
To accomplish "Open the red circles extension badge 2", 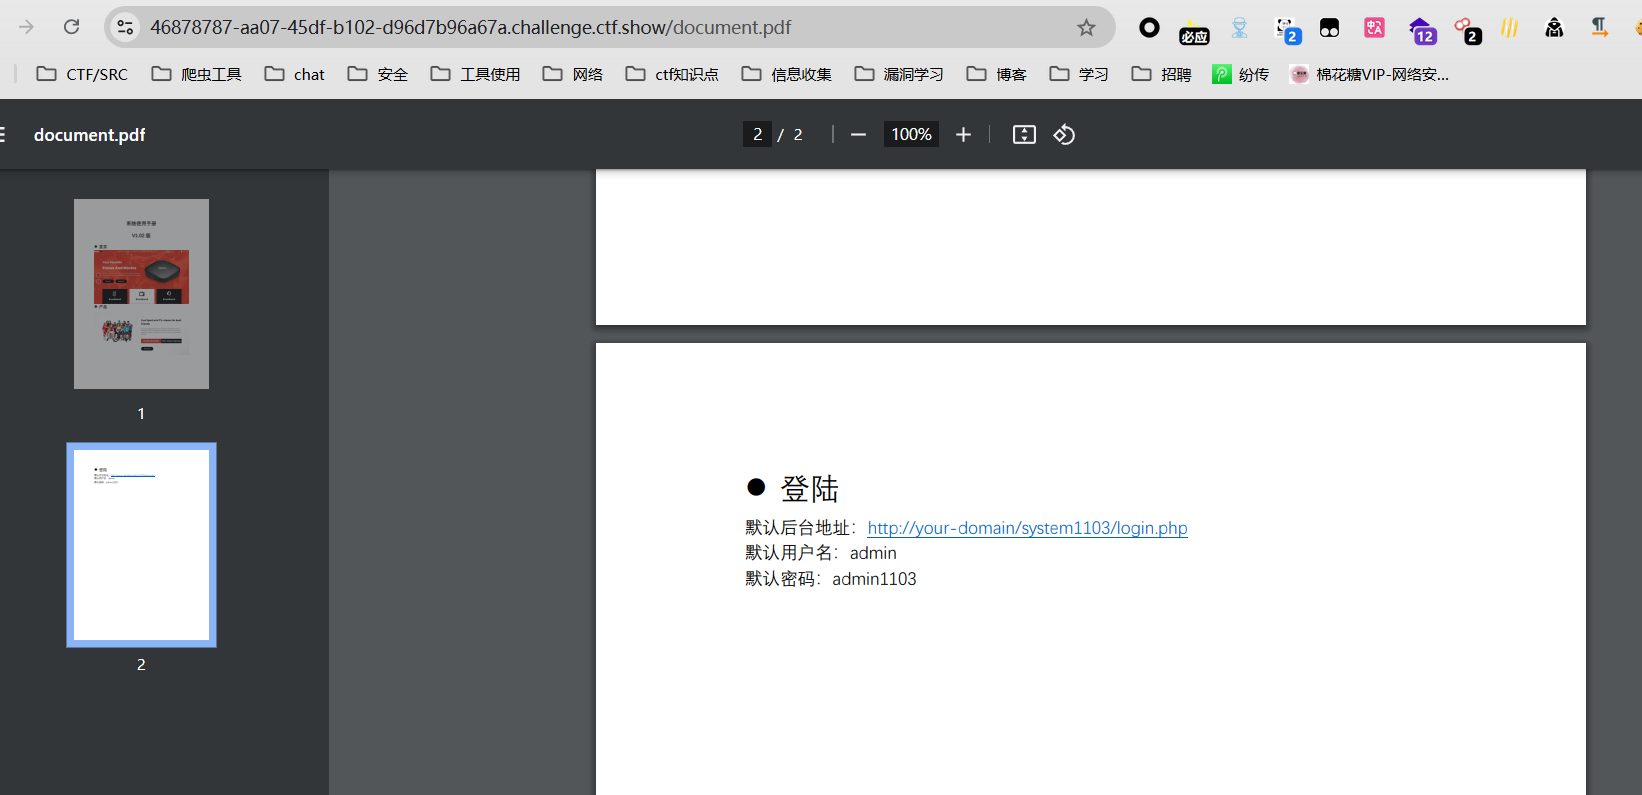I will click(x=1467, y=31).
